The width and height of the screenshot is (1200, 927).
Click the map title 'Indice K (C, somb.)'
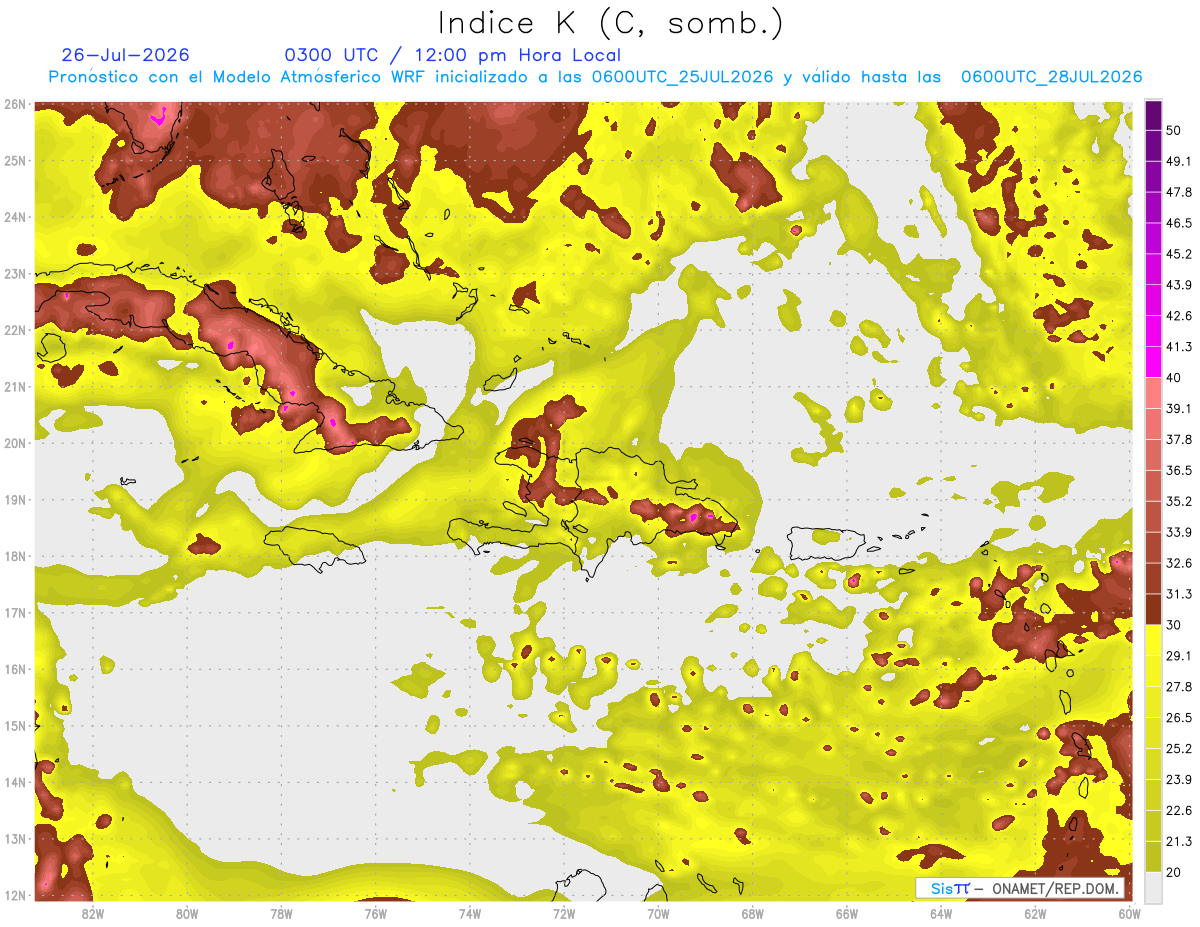click(x=610, y=23)
